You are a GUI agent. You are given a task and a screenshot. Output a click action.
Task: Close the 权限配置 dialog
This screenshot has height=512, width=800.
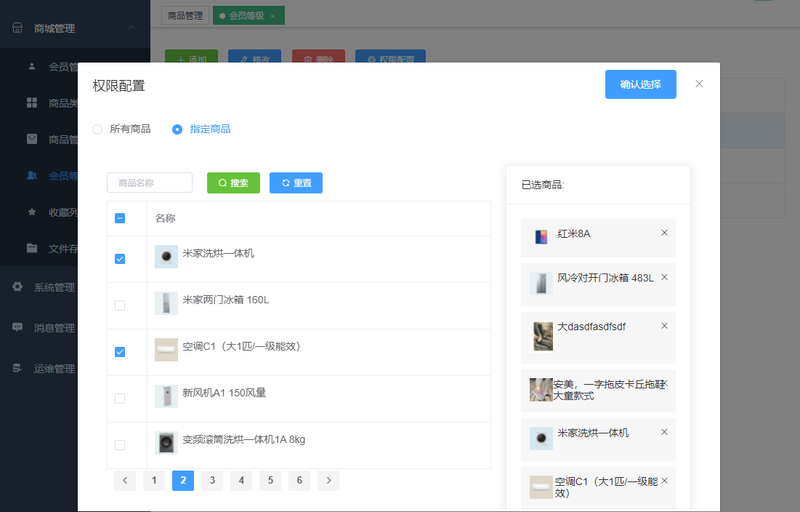[x=699, y=84]
